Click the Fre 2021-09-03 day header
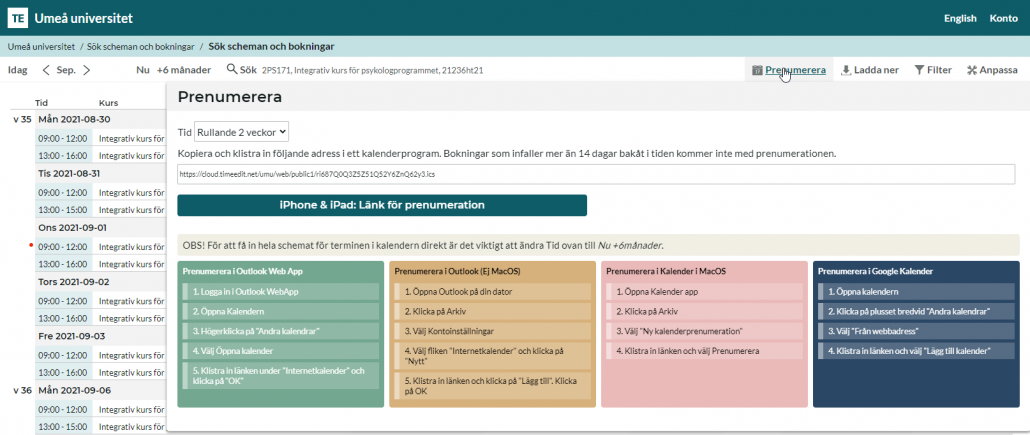1030x435 pixels. tap(71, 336)
